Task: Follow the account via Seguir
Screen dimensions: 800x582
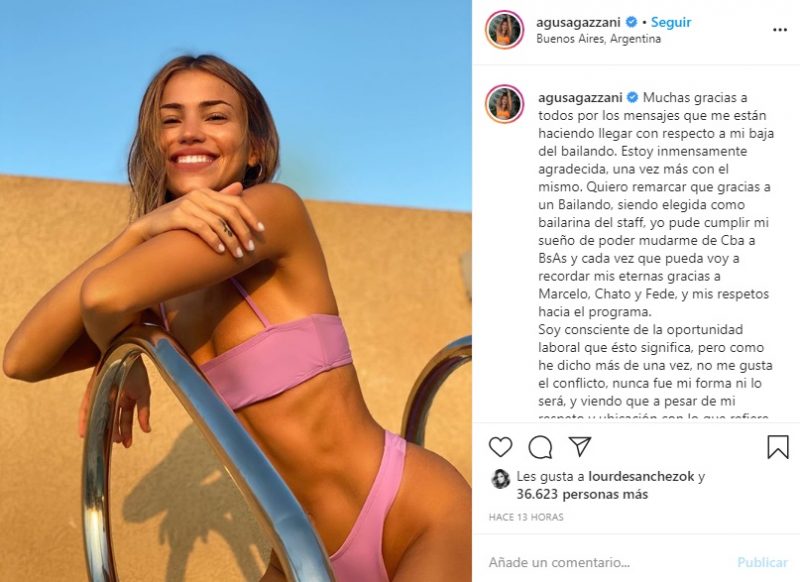Action: 671,22
